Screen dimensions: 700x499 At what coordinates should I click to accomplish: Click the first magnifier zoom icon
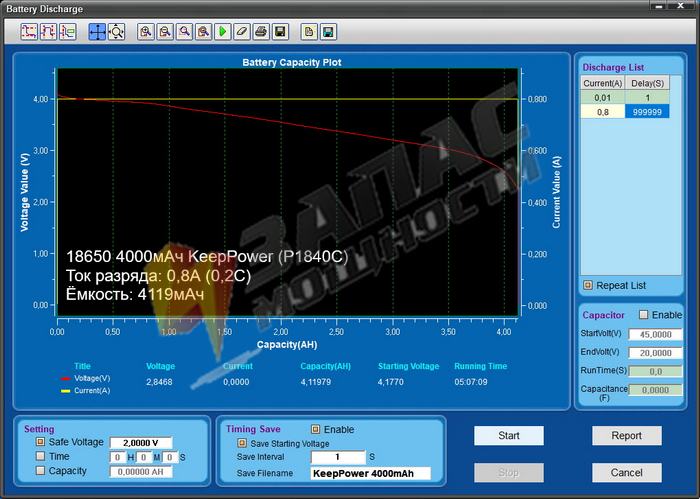click(146, 31)
